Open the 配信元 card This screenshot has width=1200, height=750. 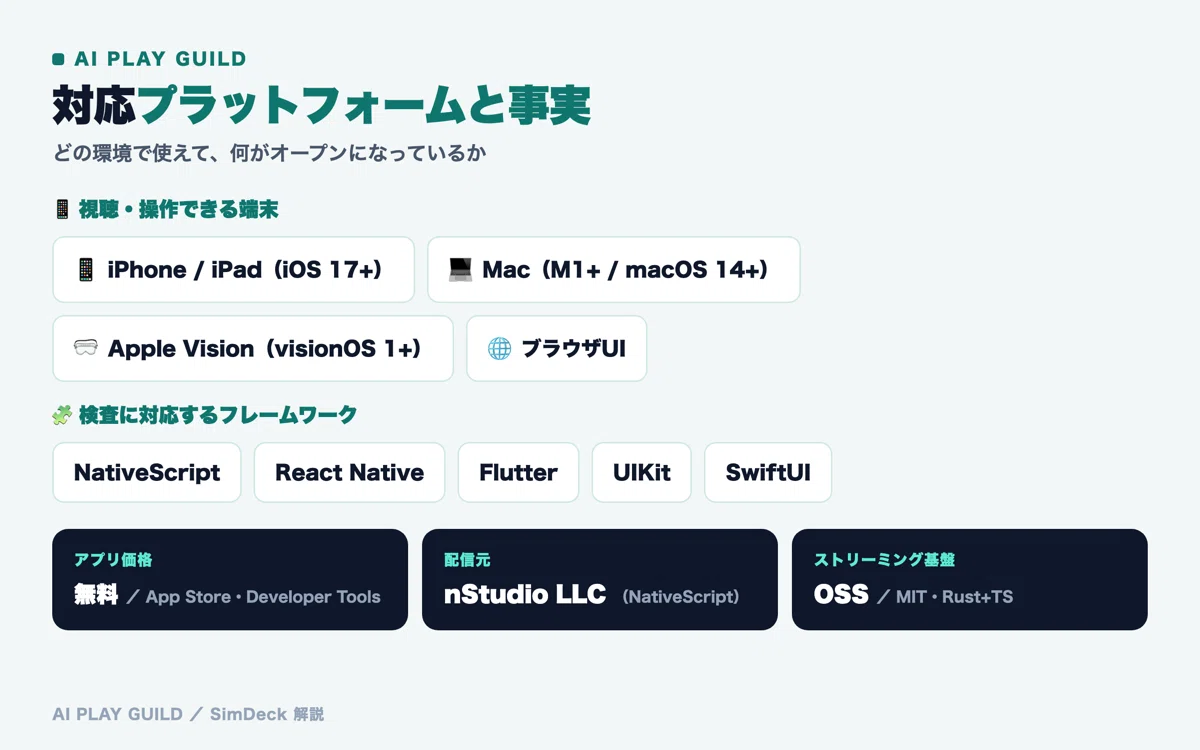pos(600,580)
